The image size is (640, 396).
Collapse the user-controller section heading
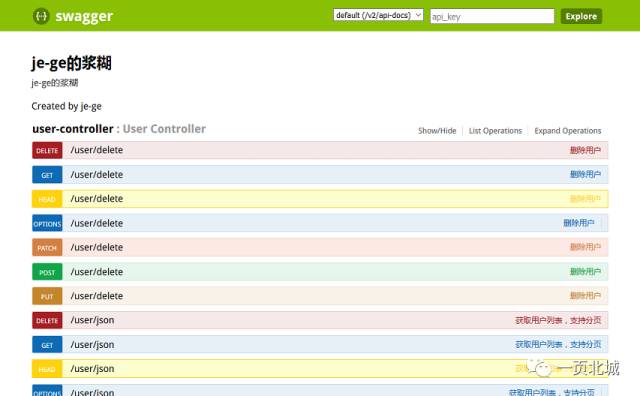pyautogui.click(x=73, y=129)
